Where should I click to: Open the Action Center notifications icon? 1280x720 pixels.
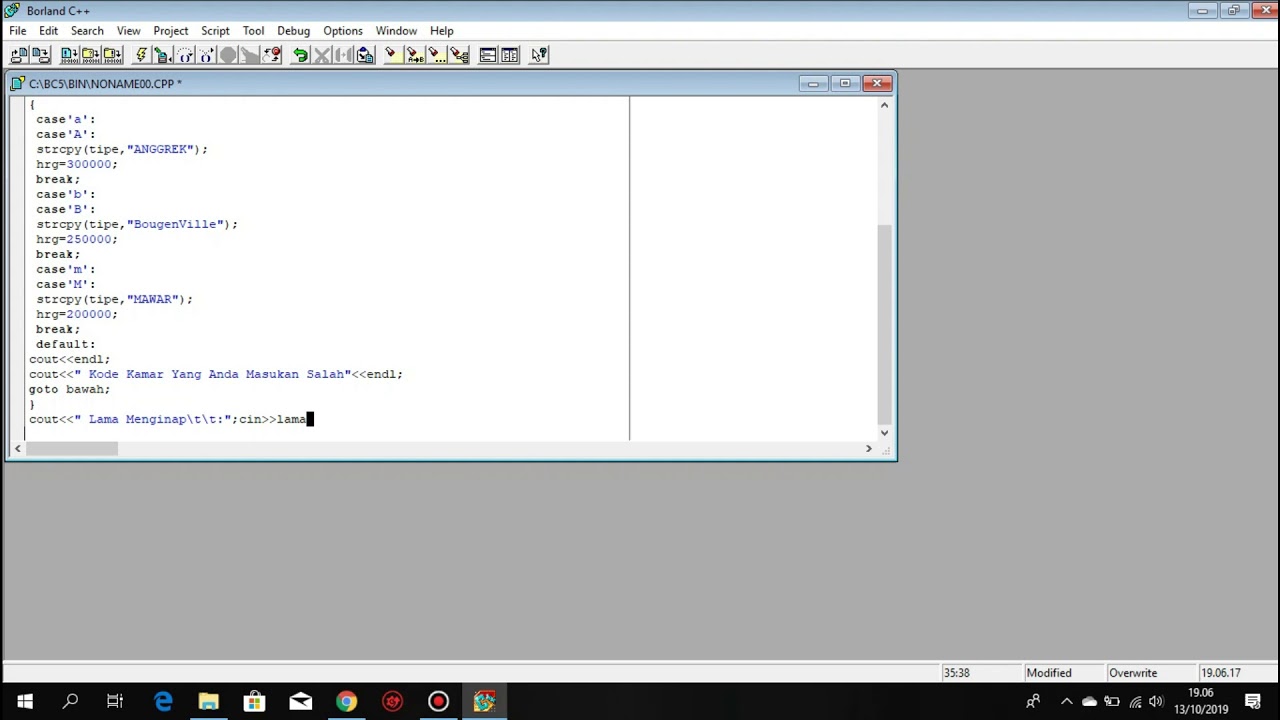click(1253, 701)
